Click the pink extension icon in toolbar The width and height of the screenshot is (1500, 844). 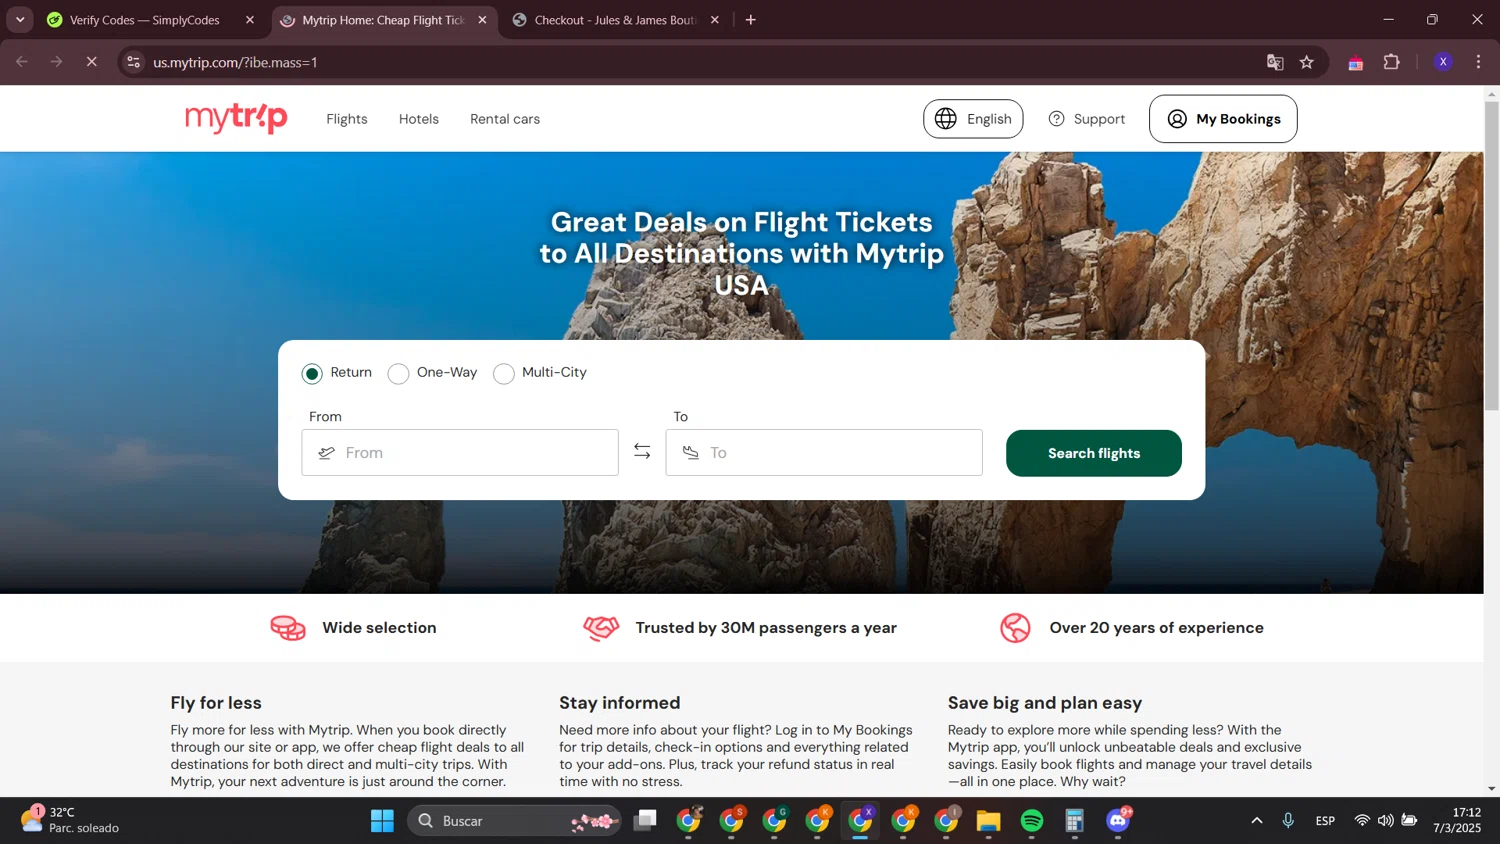pyautogui.click(x=1356, y=63)
